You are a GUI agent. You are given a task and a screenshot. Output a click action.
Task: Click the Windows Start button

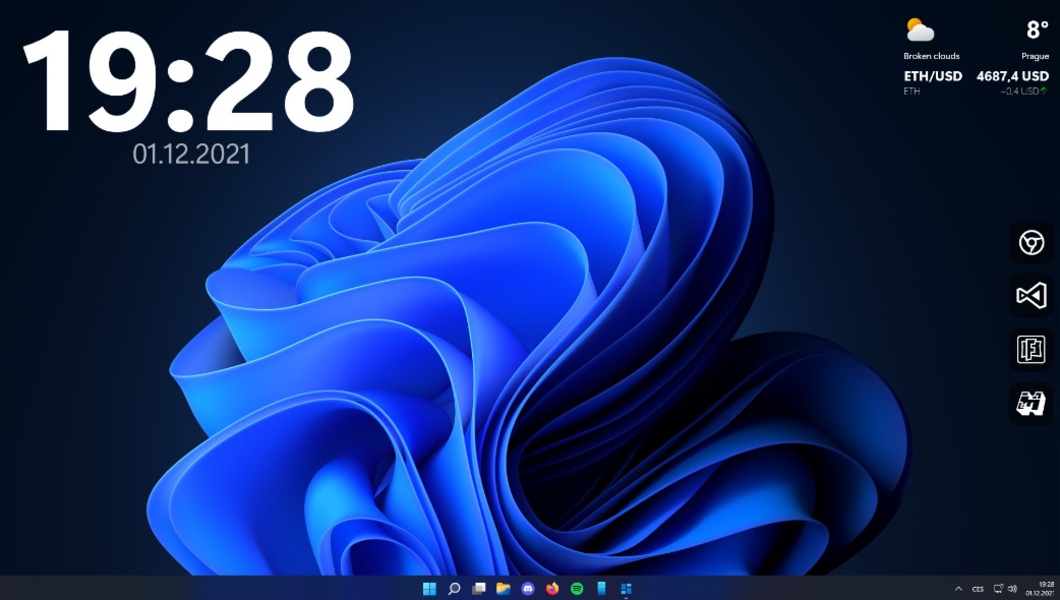430,588
